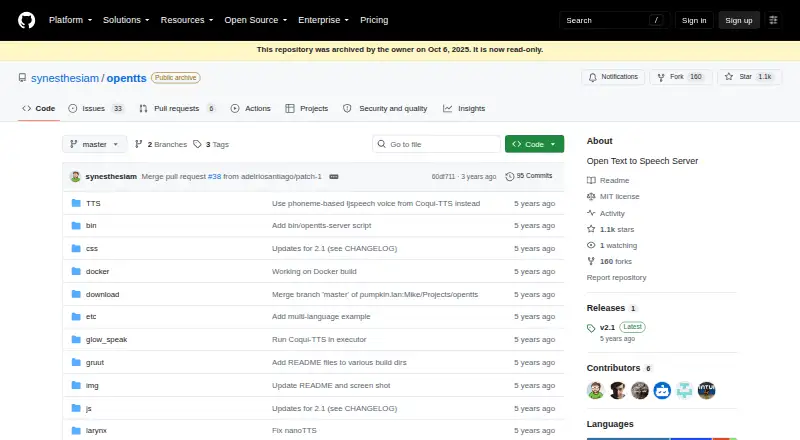
Task: Click the Readme book icon
Action: click(x=591, y=180)
